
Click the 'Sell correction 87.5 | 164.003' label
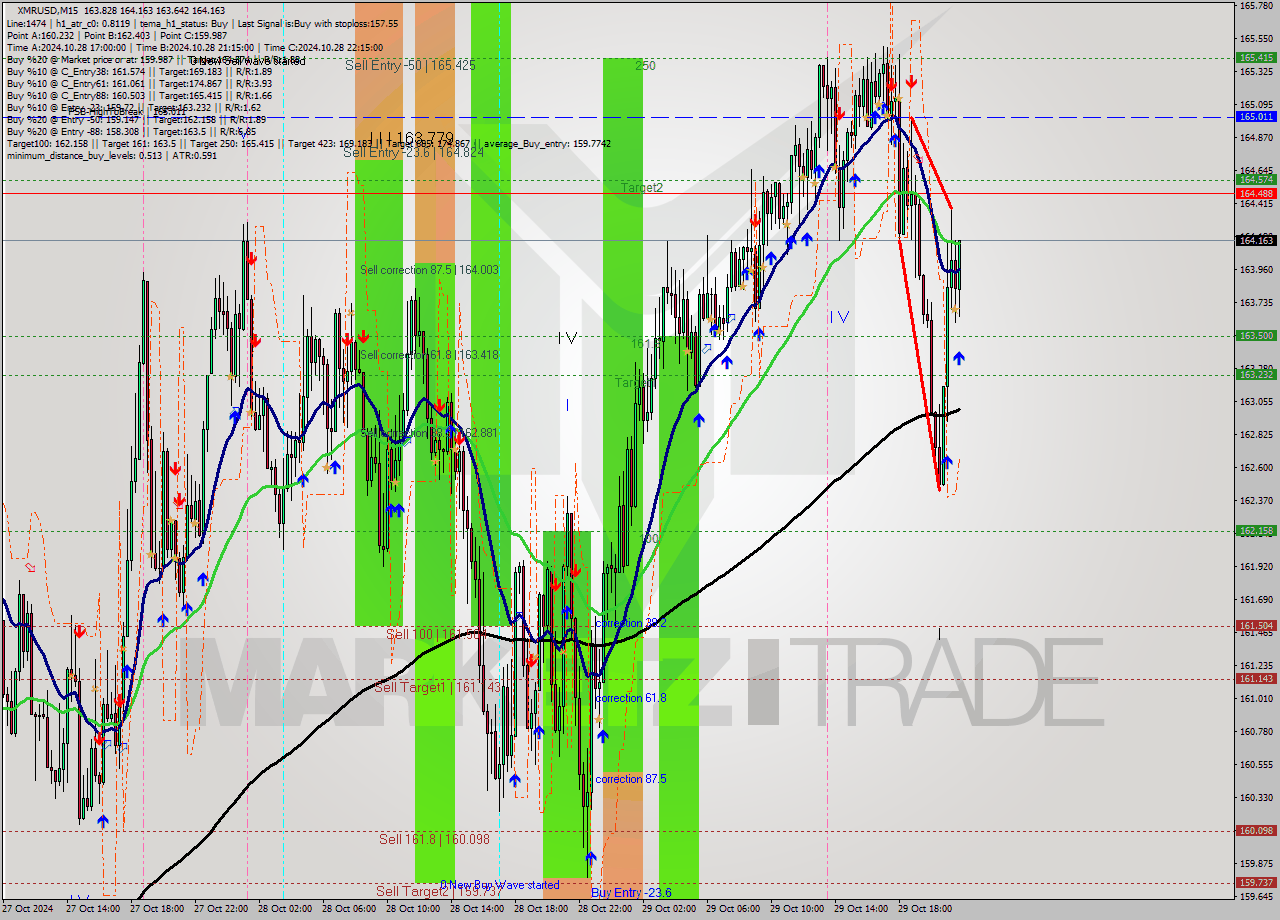click(429, 270)
